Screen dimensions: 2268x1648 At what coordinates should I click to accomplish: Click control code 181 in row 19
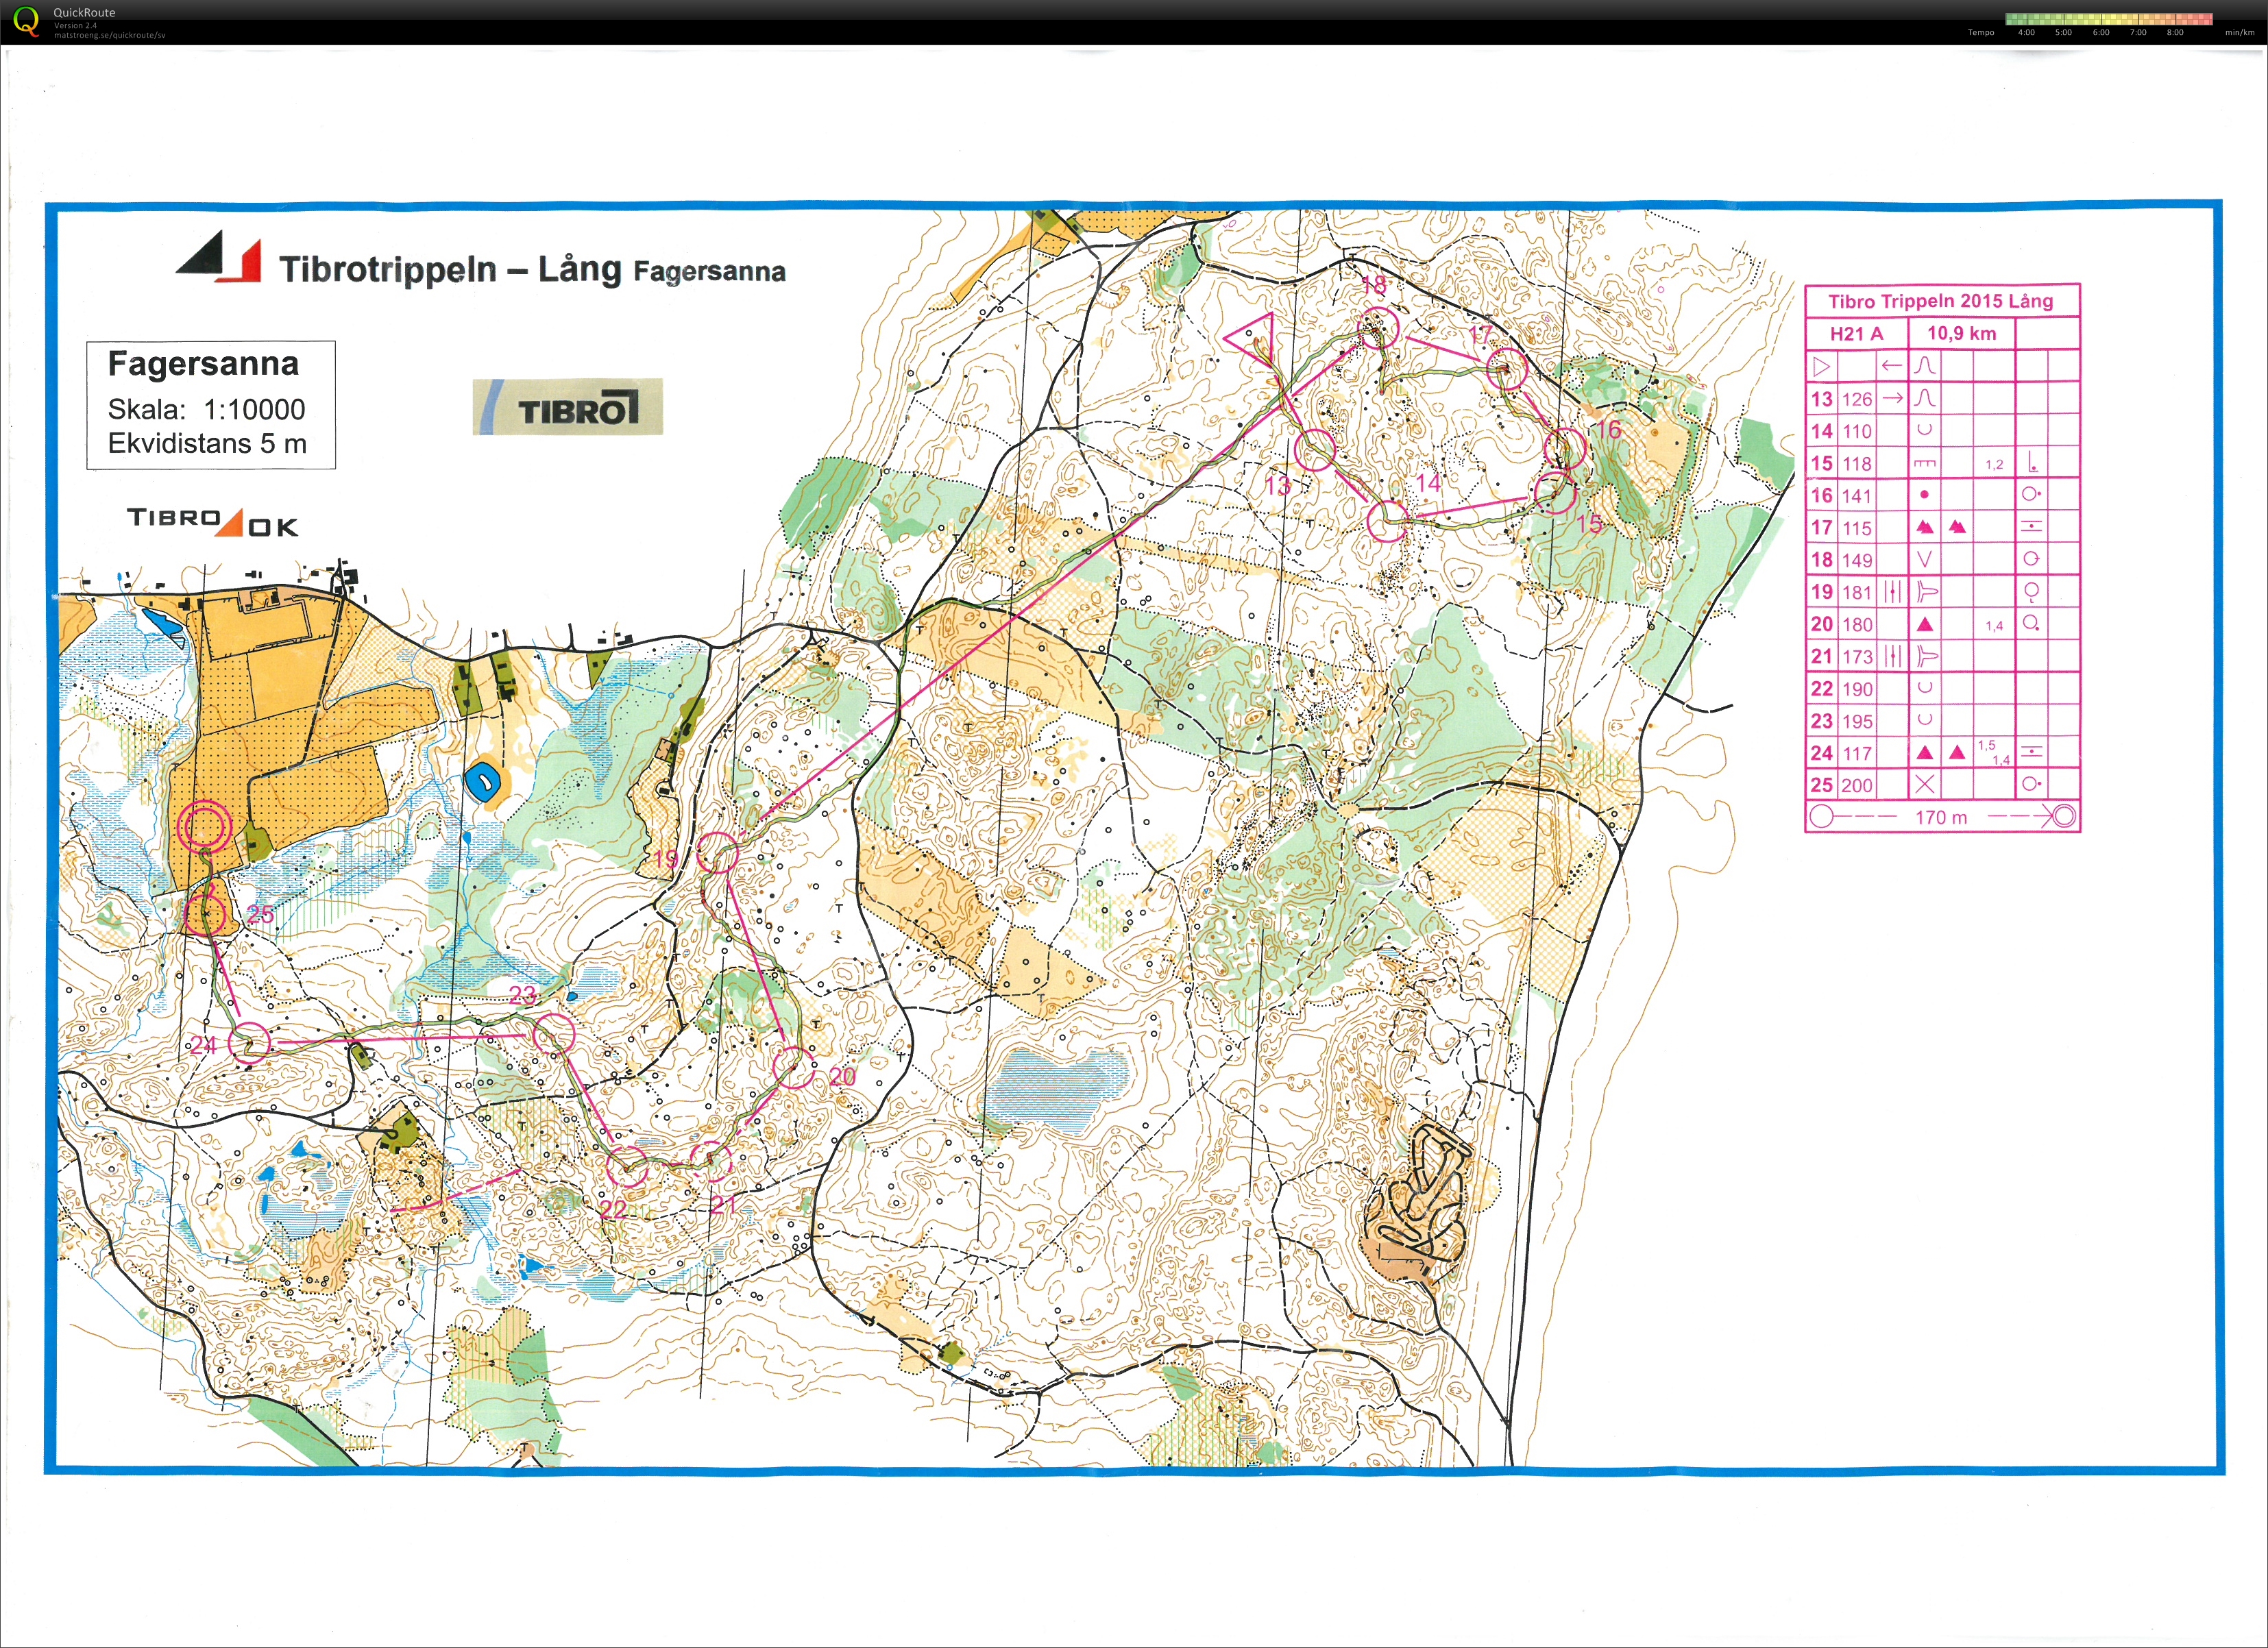[1857, 592]
